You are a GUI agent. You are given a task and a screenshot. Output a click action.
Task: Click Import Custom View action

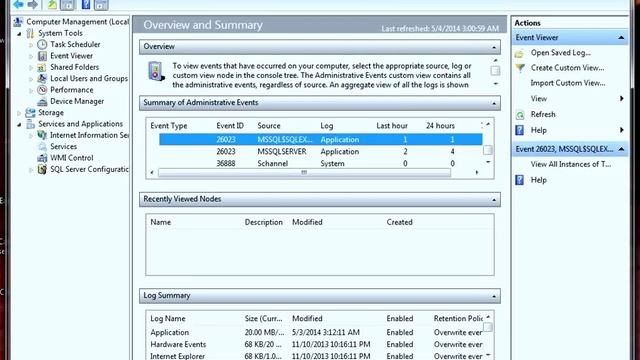(x=568, y=83)
